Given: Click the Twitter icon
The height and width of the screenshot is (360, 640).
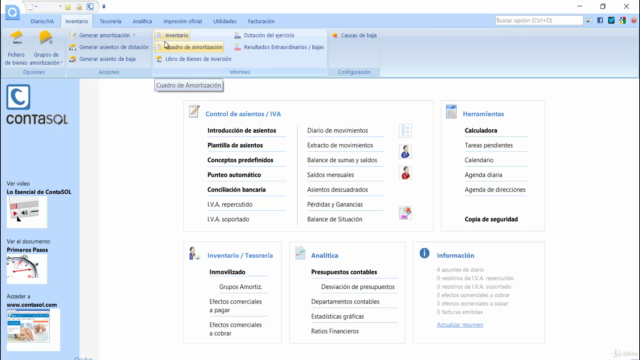Looking at the screenshot, I should (x=611, y=20).
